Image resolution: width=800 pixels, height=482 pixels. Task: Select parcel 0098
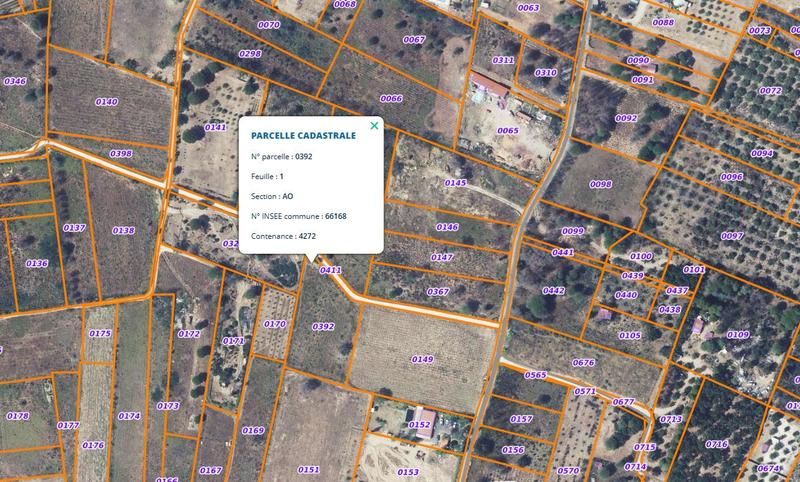600,185
